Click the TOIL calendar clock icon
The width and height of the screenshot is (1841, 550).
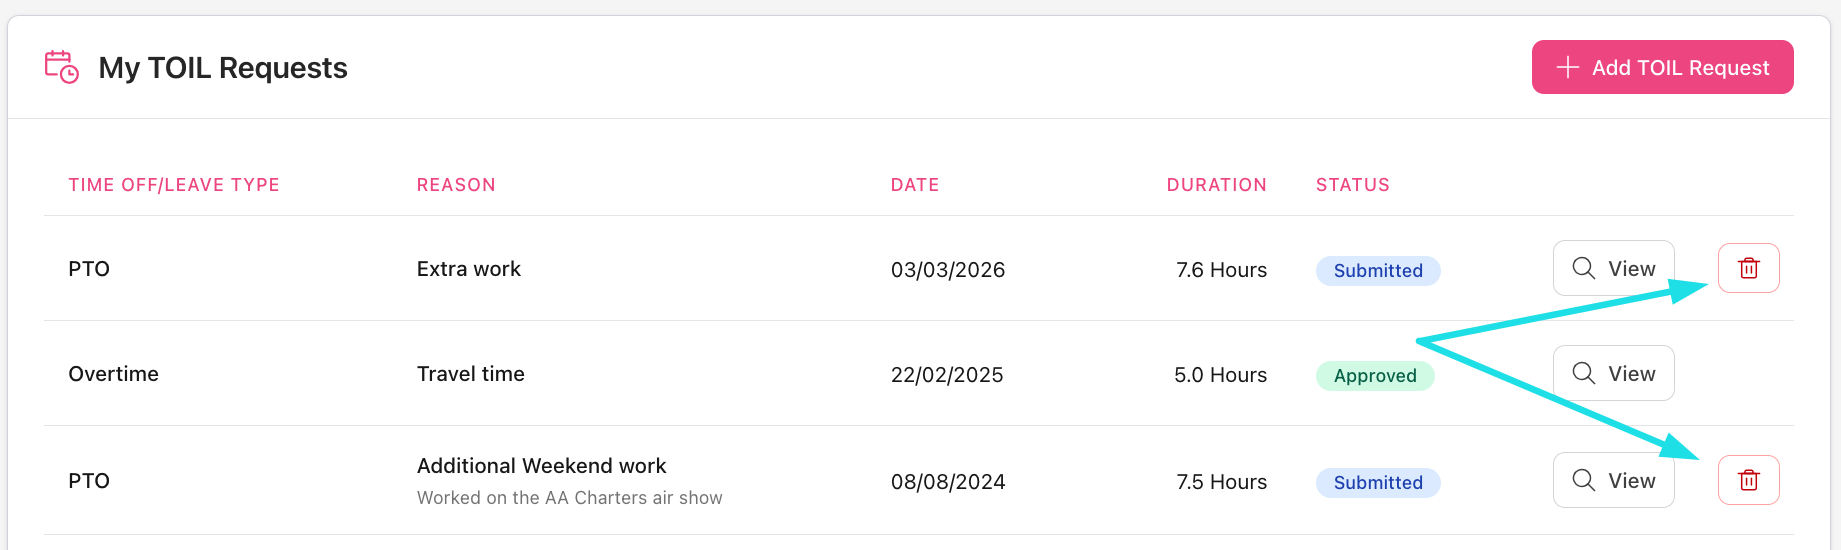61,67
